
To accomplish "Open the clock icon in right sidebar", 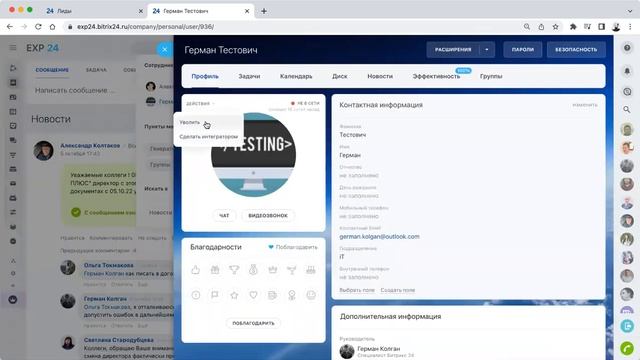I will pyautogui.click(x=627, y=91).
